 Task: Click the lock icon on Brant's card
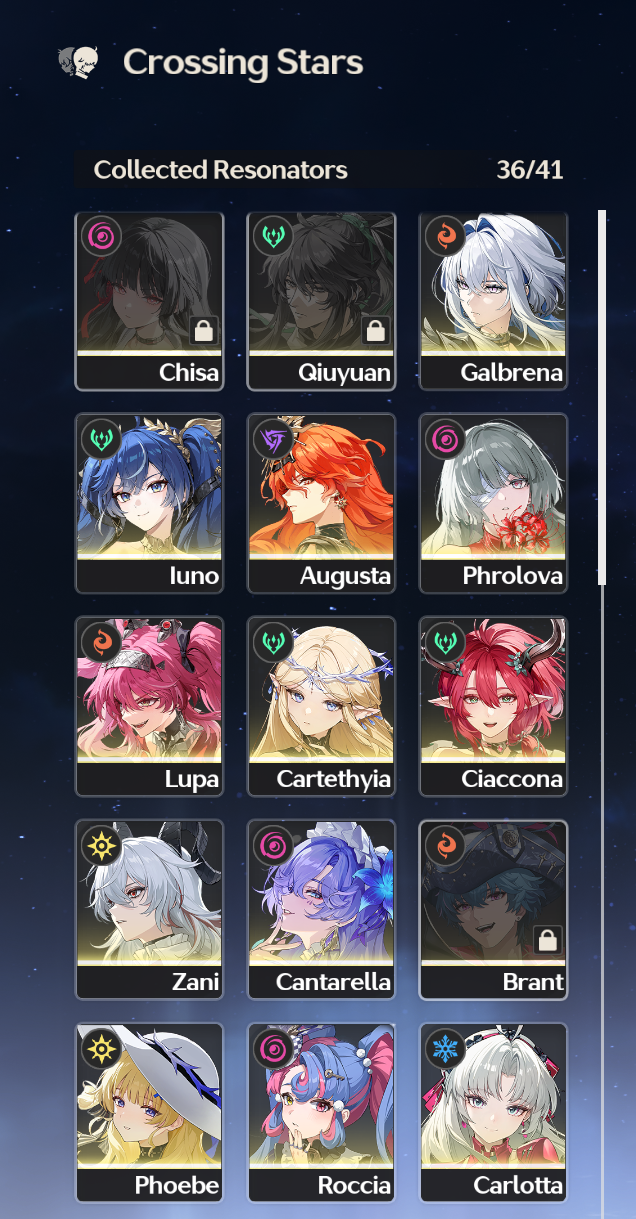[x=548, y=939]
